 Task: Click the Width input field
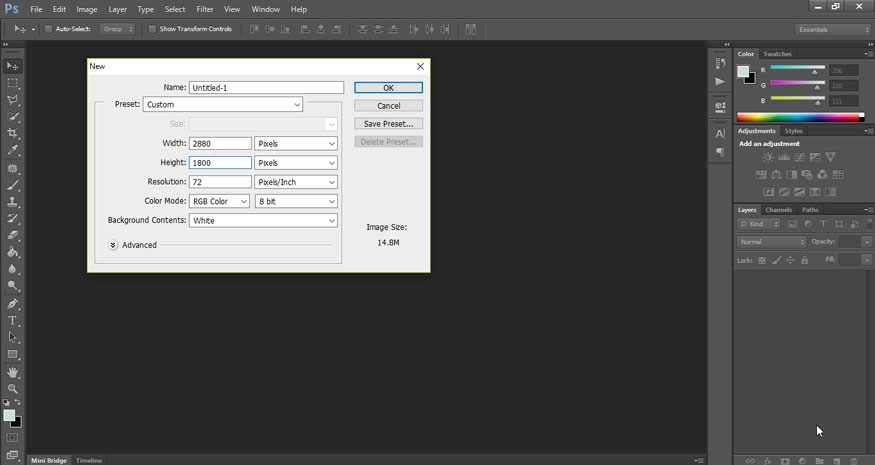click(220, 144)
